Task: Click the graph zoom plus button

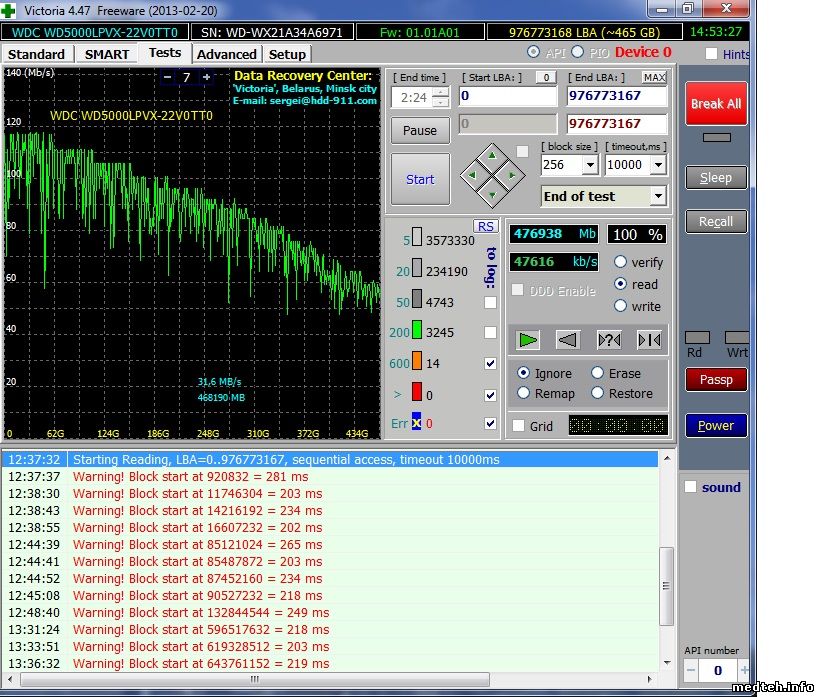Action: click(x=206, y=77)
